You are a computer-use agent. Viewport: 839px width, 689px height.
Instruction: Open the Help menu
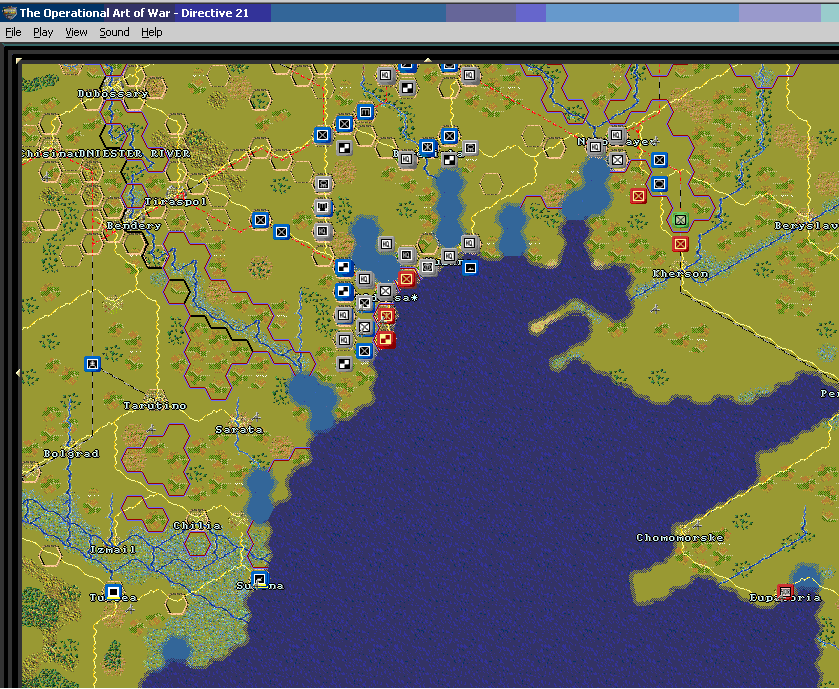(x=151, y=32)
